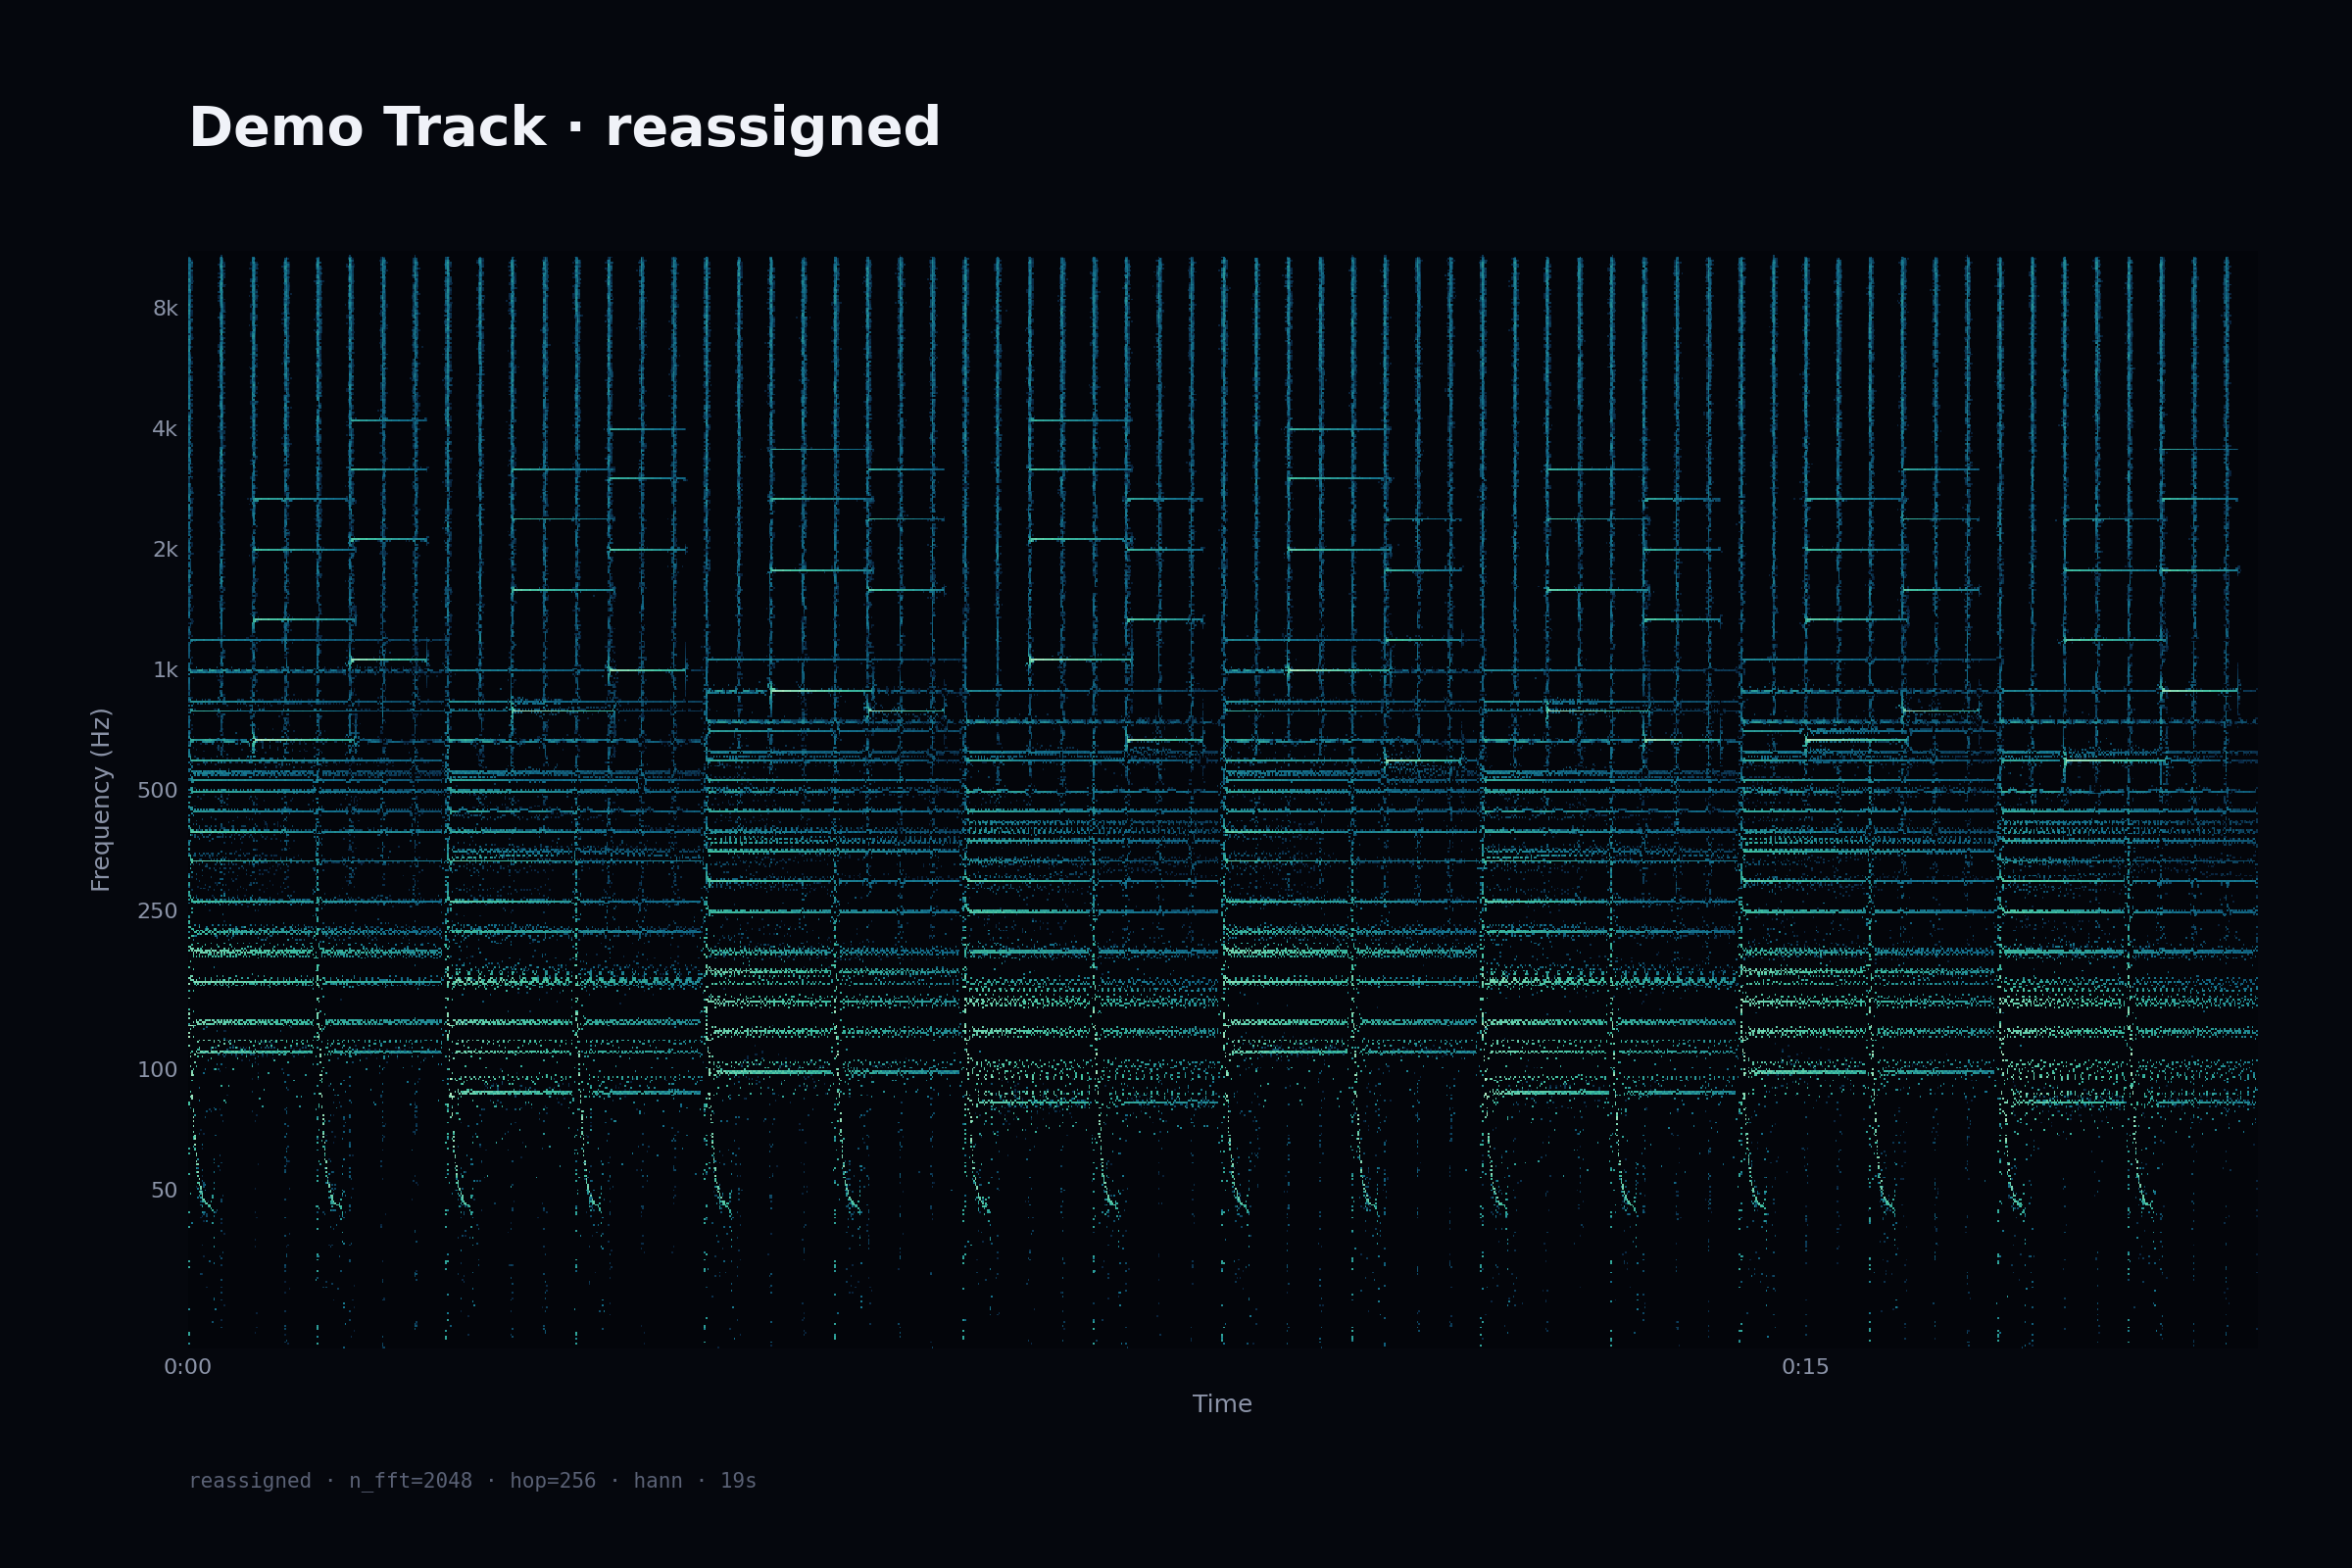This screenshot has height=1568, width=2352.
Task: Click the 0:00 time tick label
Action: coord(188,1367)
